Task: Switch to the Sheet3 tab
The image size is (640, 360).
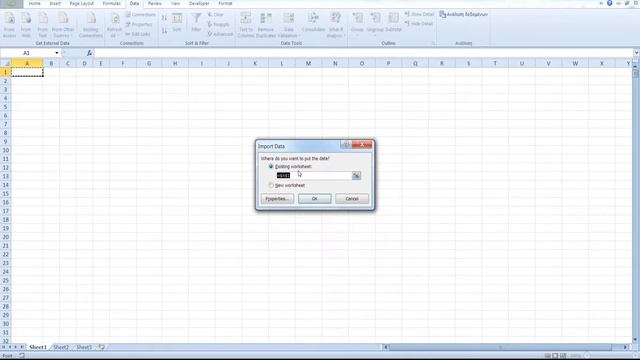Action: 84,347
